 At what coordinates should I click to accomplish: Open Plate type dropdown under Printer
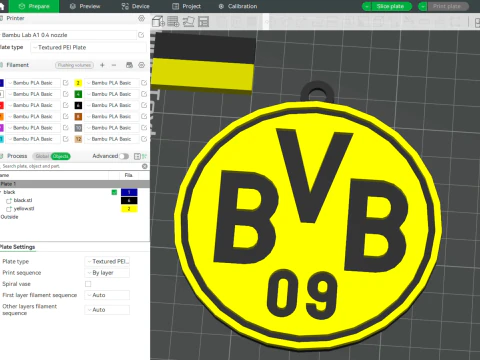(88, 47)
